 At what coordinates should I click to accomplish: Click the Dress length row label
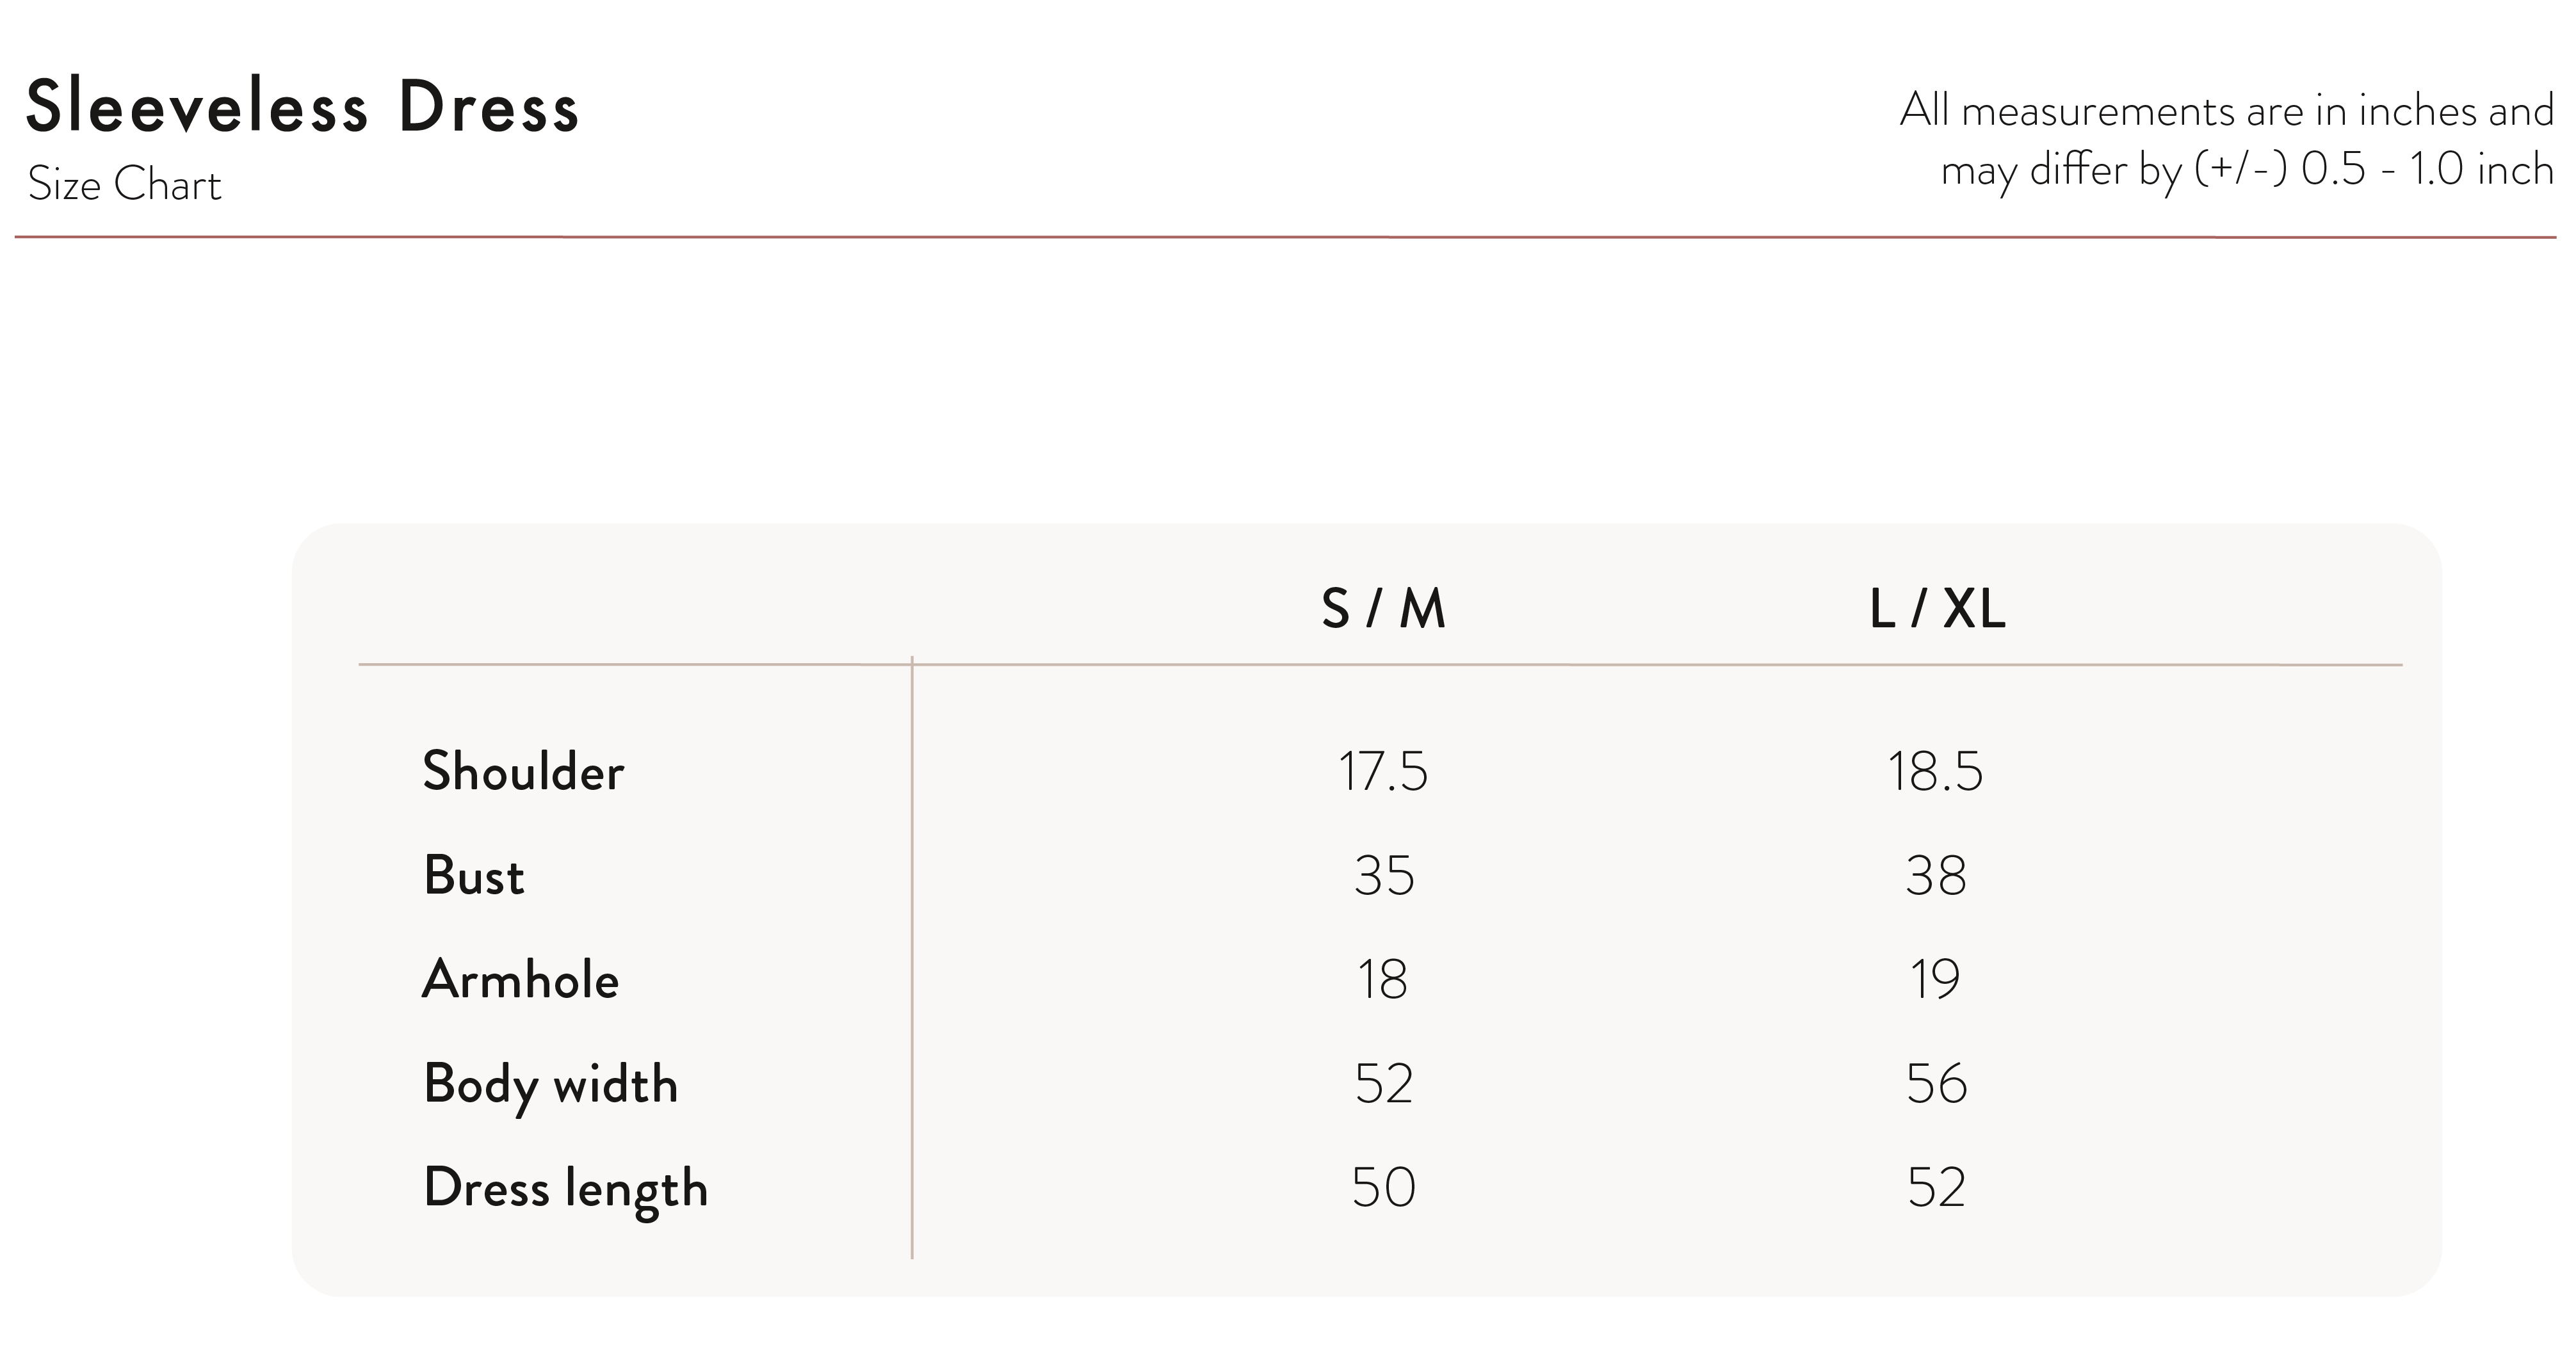[x=565, y=1189]
